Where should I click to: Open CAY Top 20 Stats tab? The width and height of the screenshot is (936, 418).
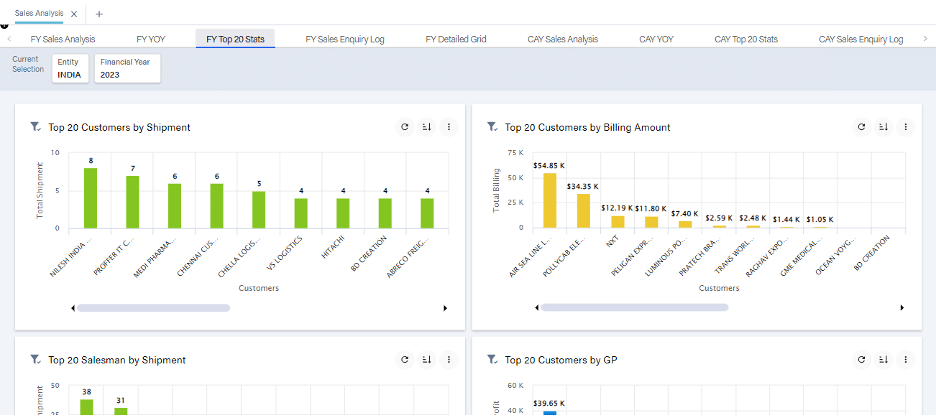point(746,39)
